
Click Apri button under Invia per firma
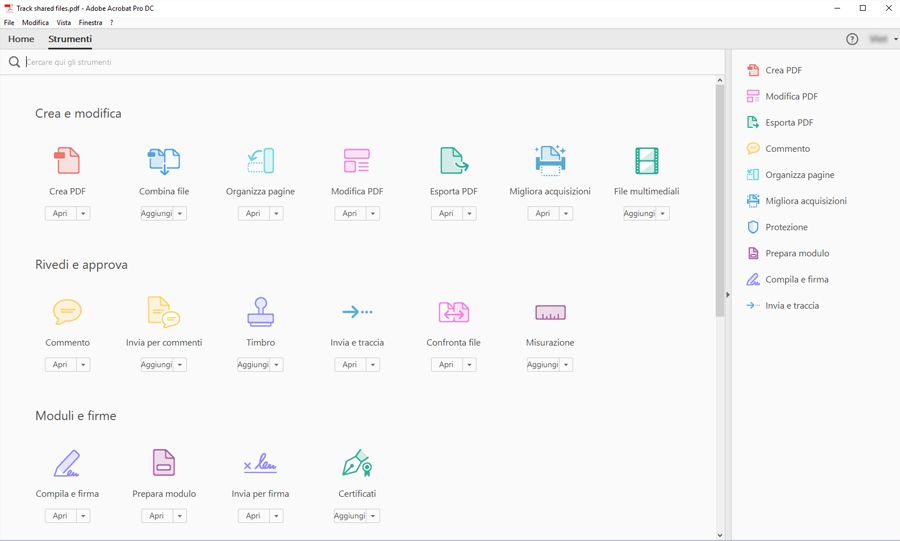point(253,516)
